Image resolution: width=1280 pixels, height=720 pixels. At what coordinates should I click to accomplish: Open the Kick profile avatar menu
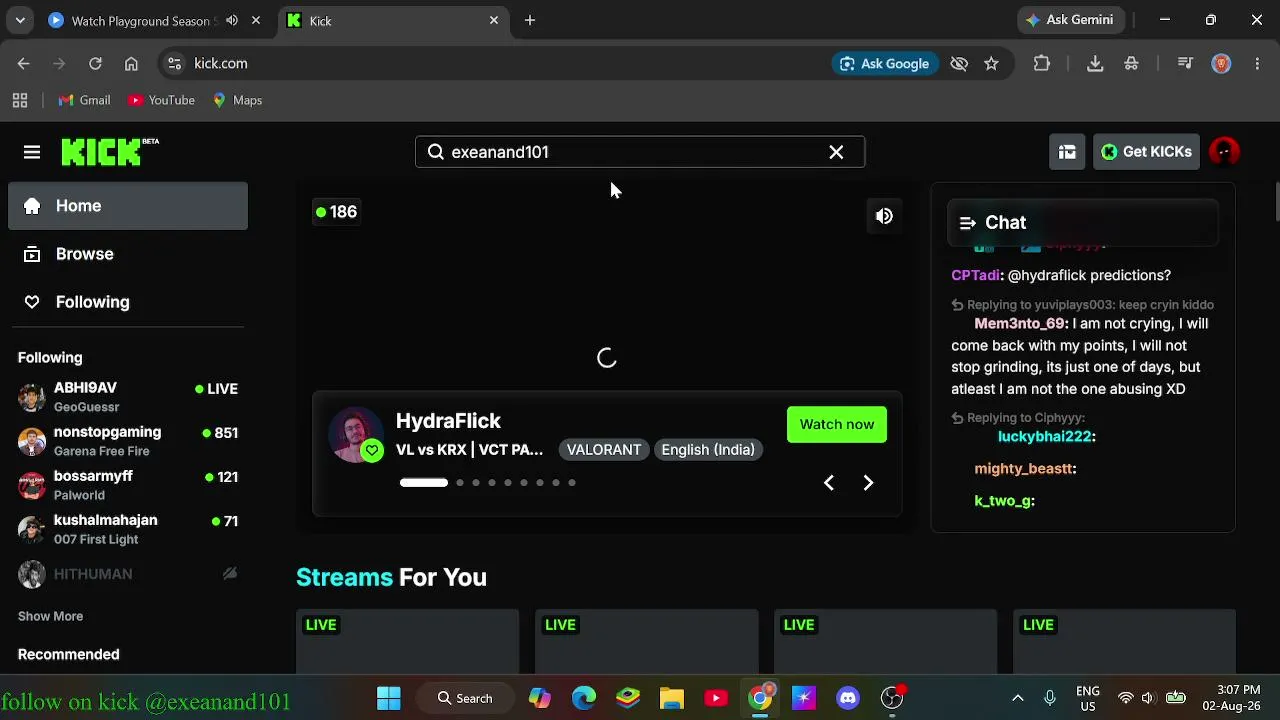tap(1224, 152)
